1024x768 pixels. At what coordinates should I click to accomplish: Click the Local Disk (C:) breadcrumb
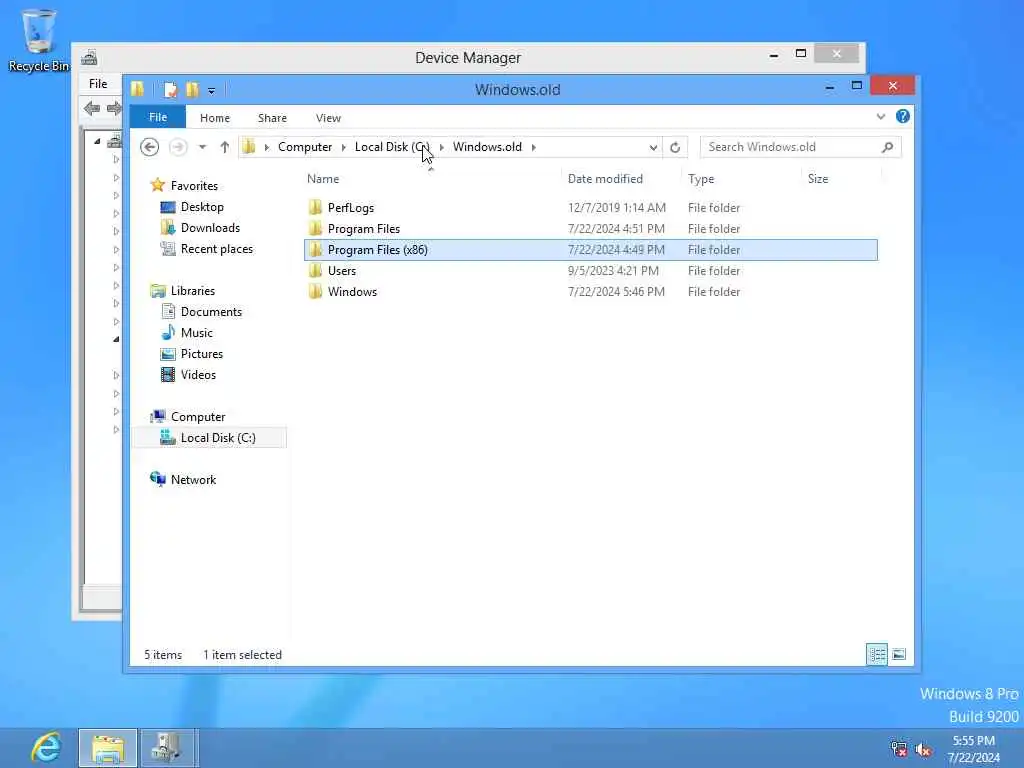click(392, 147)
